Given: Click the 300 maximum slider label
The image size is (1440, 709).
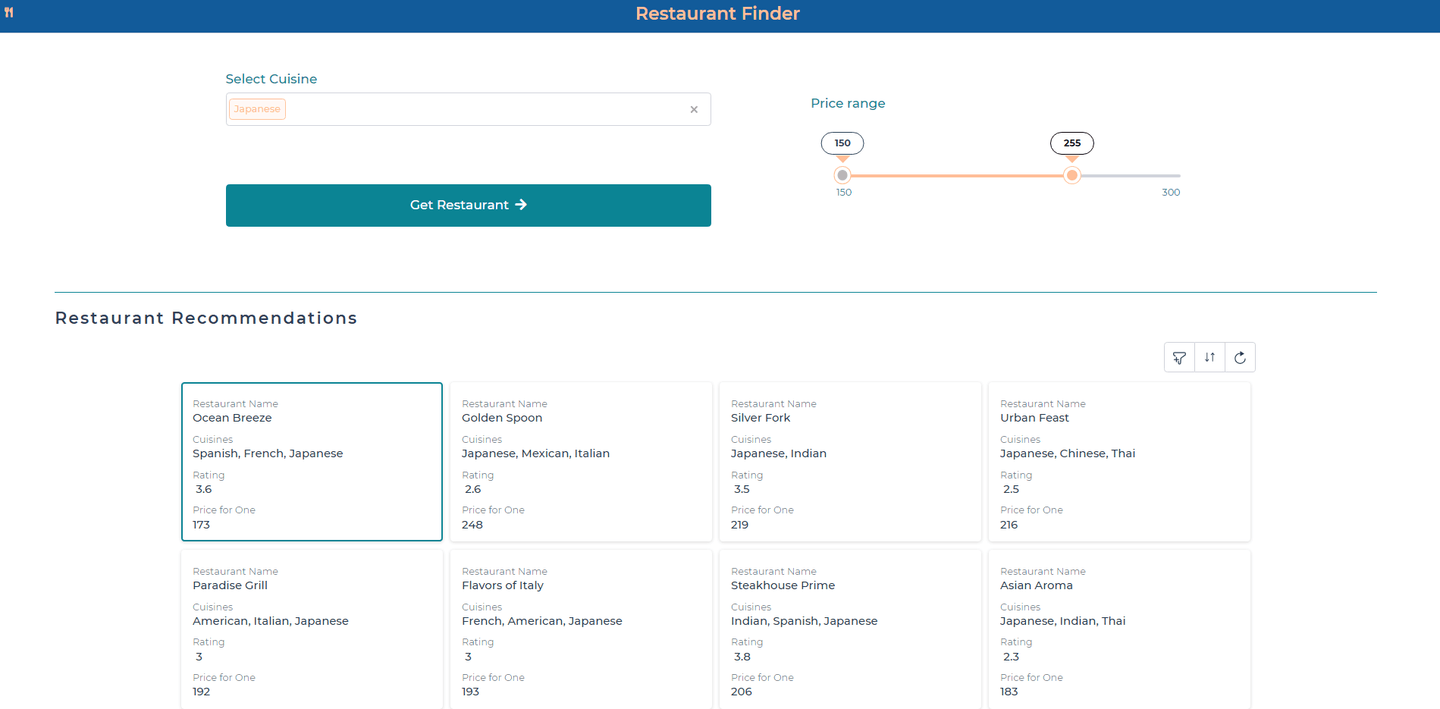Looking at the screenshot, I should [1171, 192].
